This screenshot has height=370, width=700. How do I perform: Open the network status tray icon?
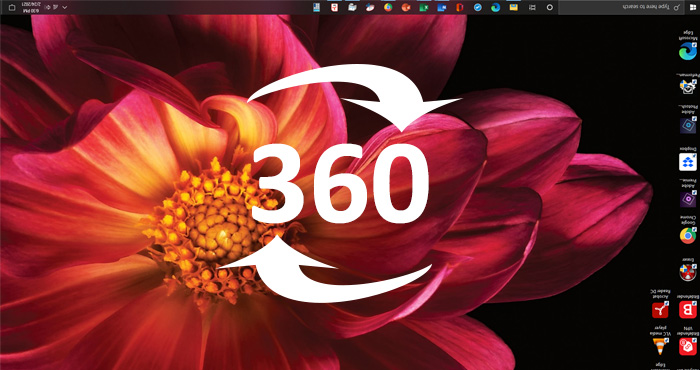pos(55,7)
